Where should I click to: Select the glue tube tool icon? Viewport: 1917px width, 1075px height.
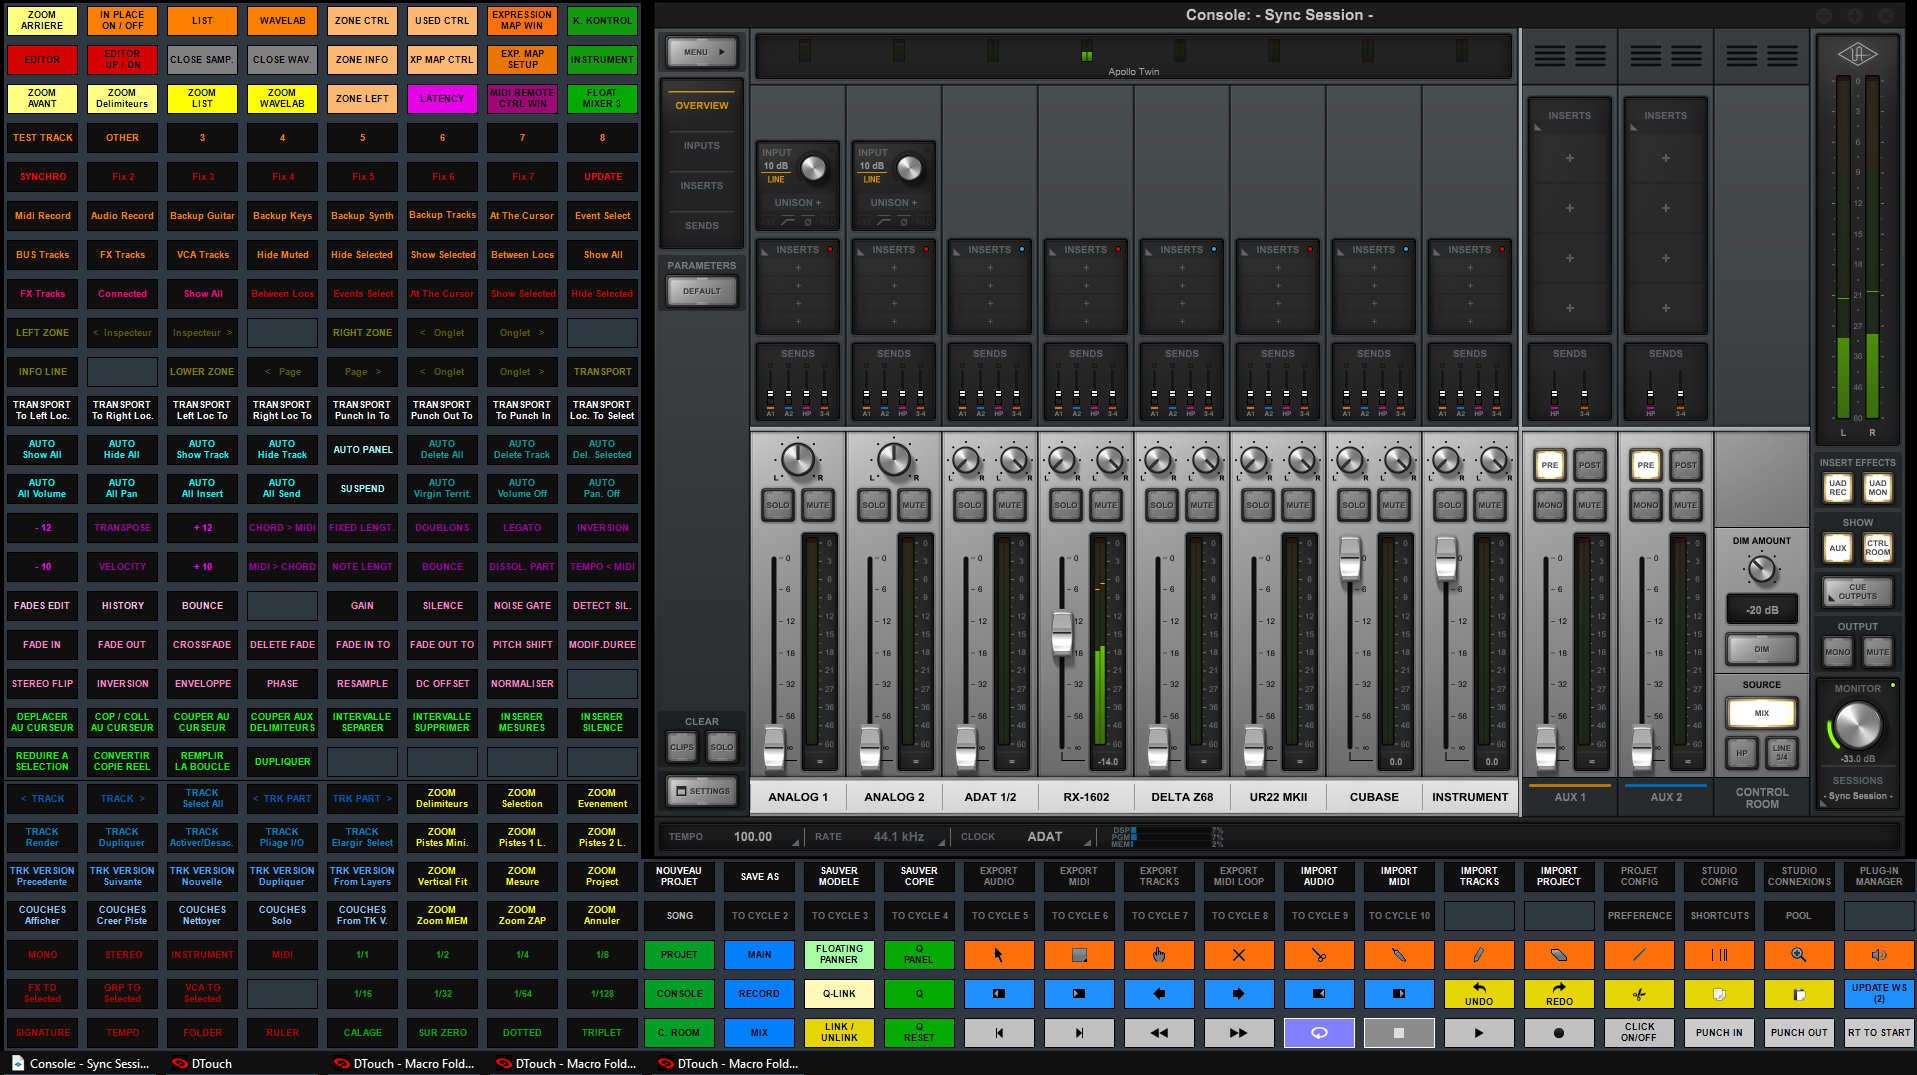[1399, 955]
